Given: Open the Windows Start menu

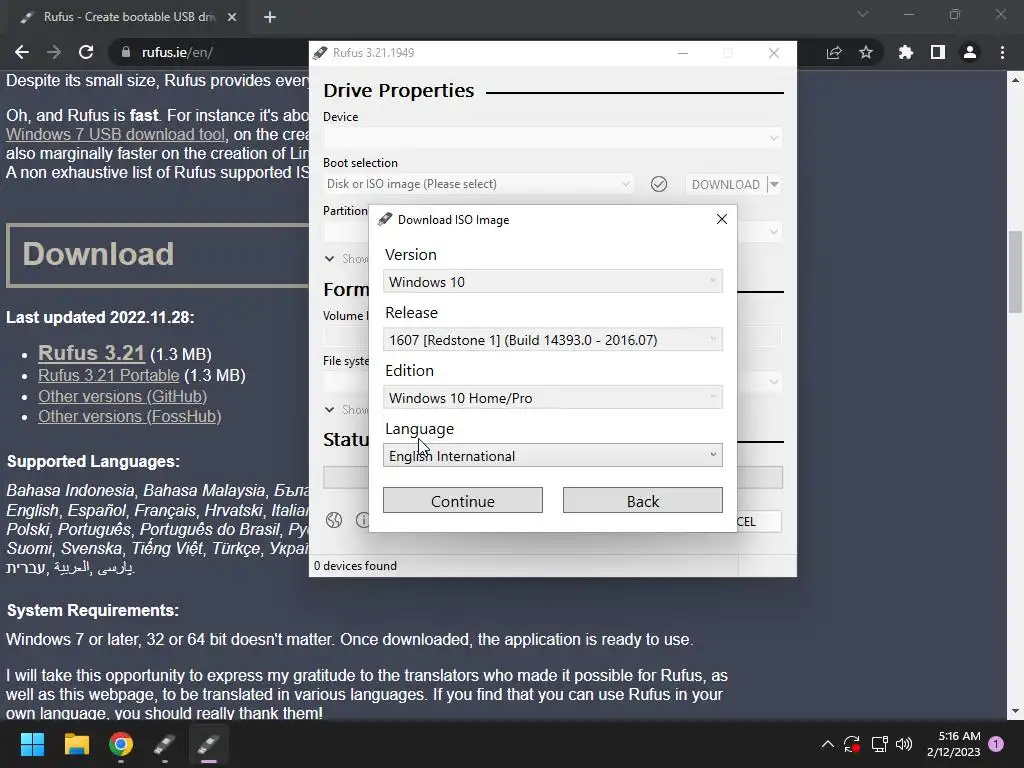Looking at the screenshot, I should click(32, 744).
